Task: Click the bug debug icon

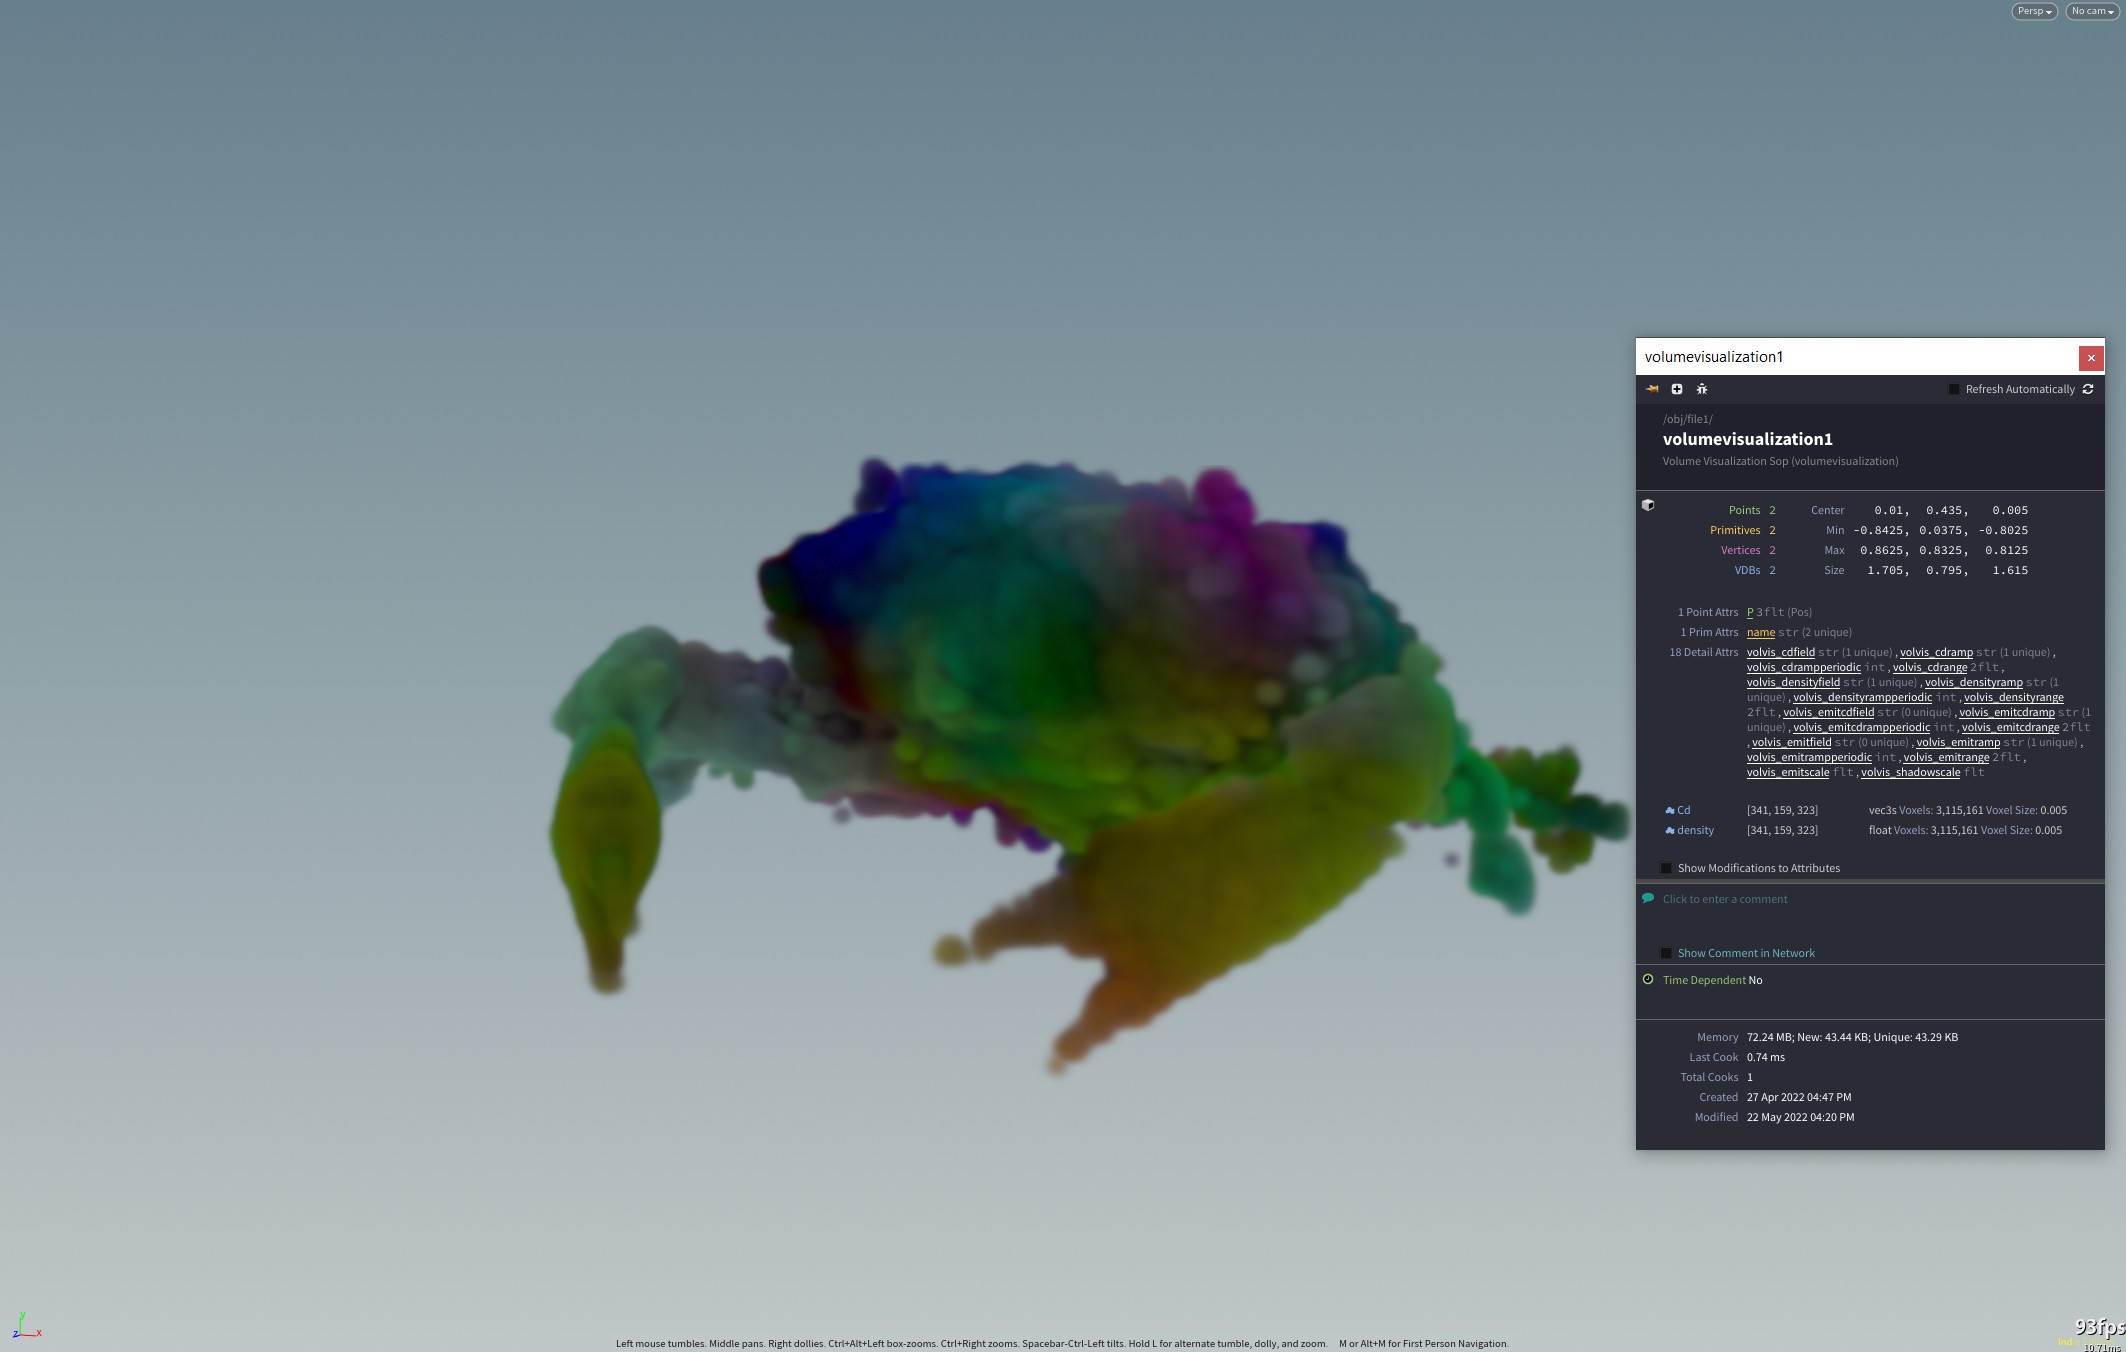Action: pyautogui.click(x=1702, y=389)
